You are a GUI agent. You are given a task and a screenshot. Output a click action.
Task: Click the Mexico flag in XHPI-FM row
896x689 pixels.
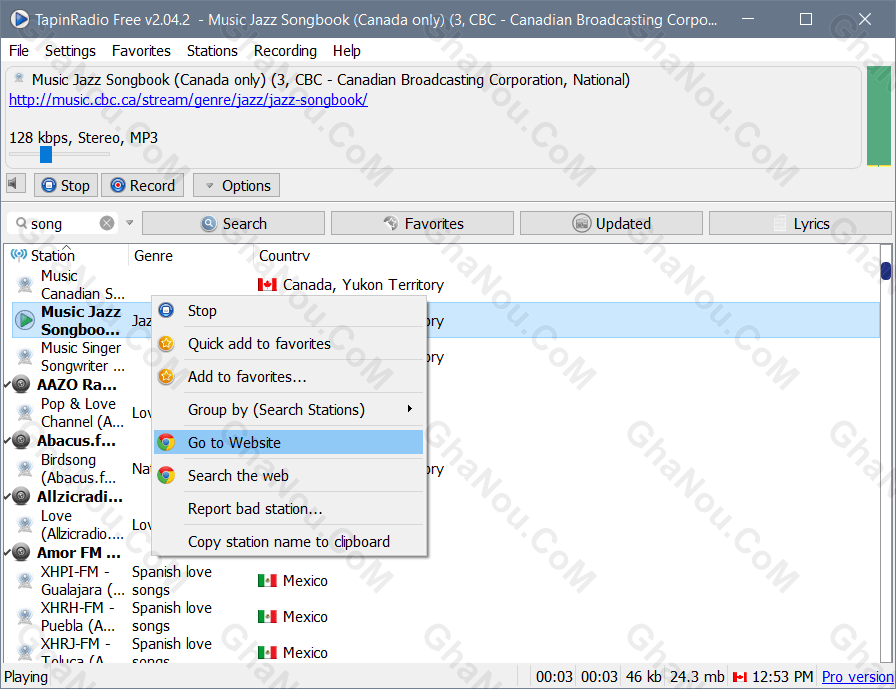267,580
